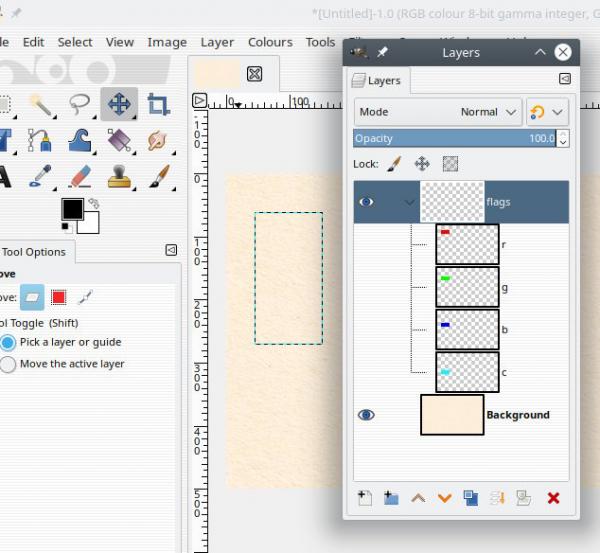This screenshot has width=600, height=553.
Task: Roll up the Layers window
Action: (540, 52)
